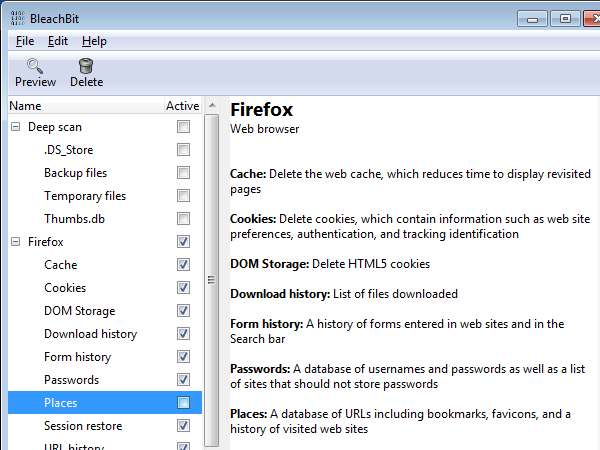Screen dimensions: 600x450
Task: Click the Delete trash can icon
Action: click(x=86, y=66)
